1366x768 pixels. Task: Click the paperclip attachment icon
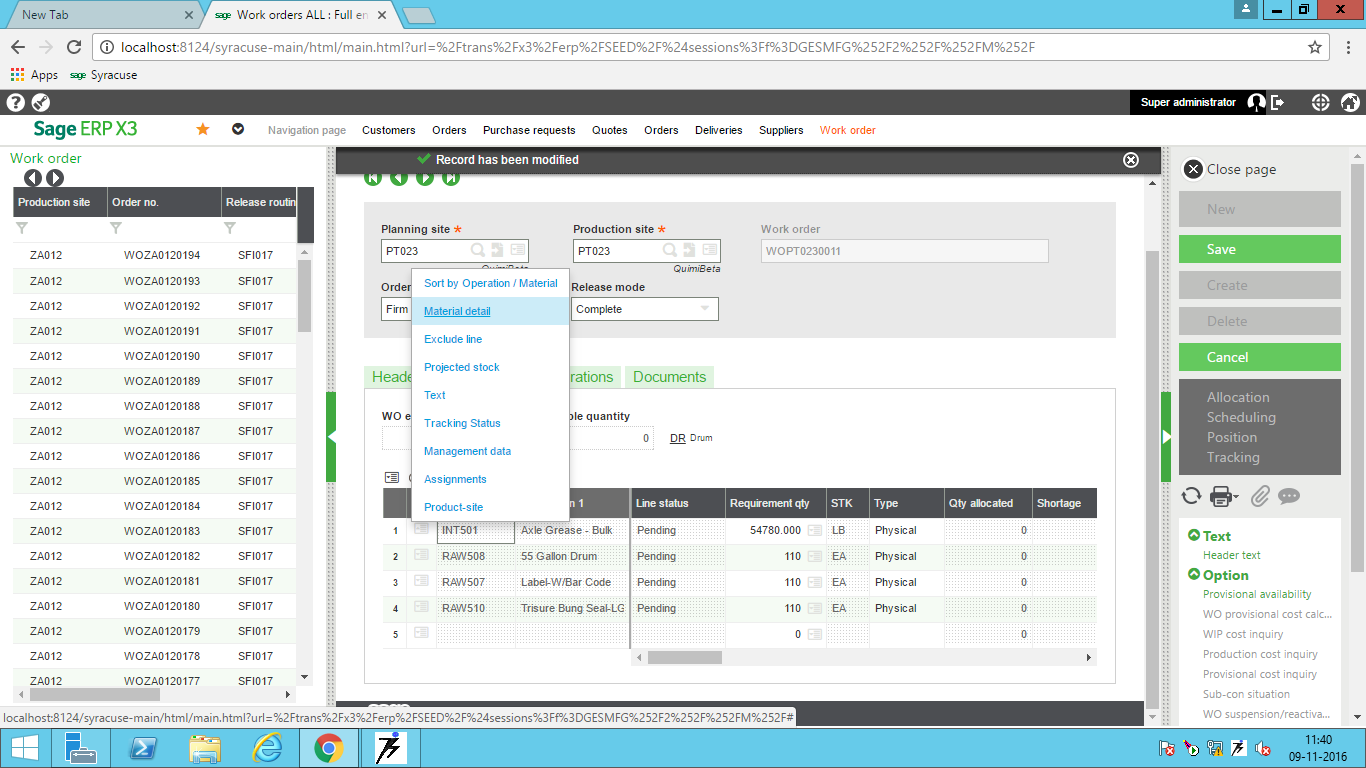click(x=1260, y=496)
